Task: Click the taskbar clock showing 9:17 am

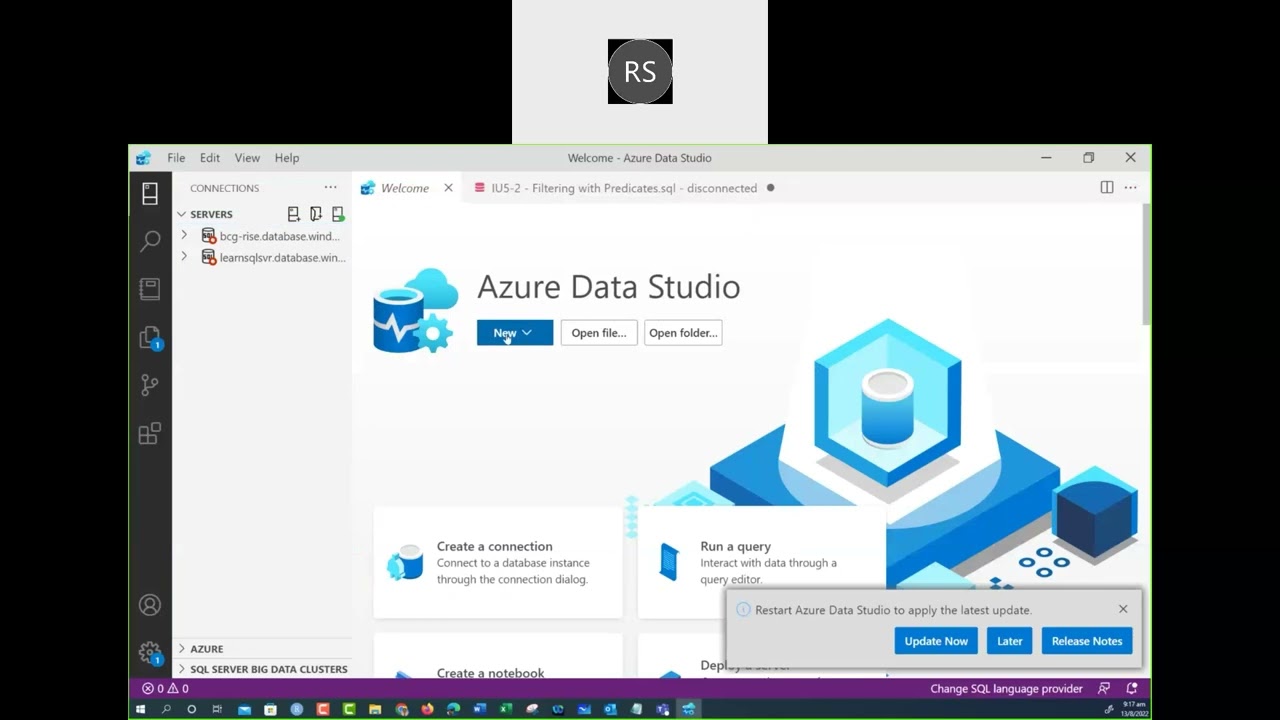Action: click(x=1134, y=709)
